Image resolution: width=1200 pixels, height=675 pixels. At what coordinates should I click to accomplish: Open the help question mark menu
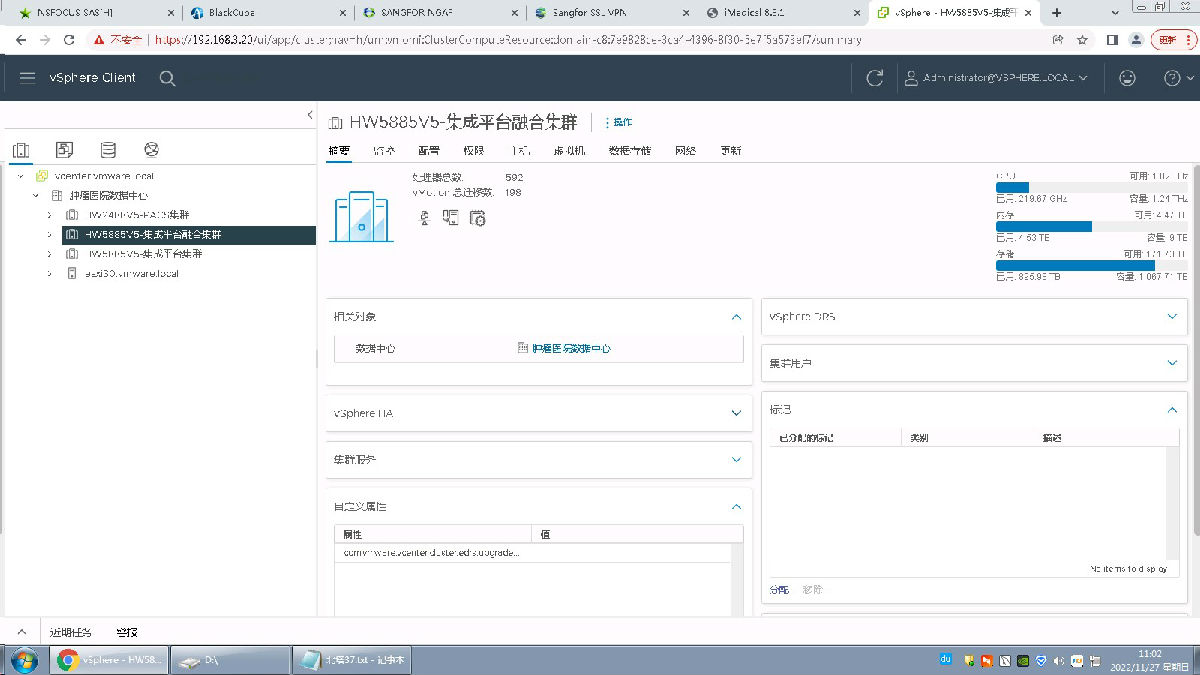click(1177, 78)
